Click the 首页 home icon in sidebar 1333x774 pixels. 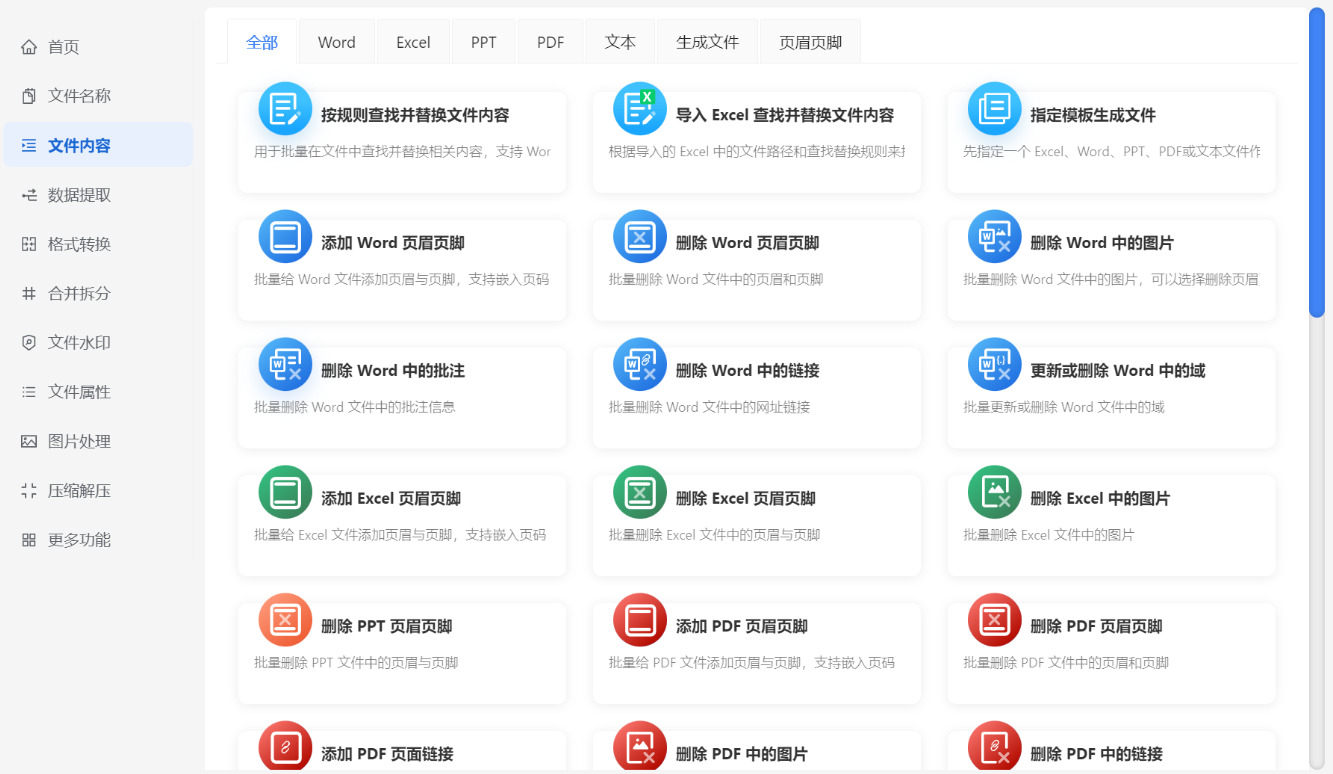[x=29, y=47]
